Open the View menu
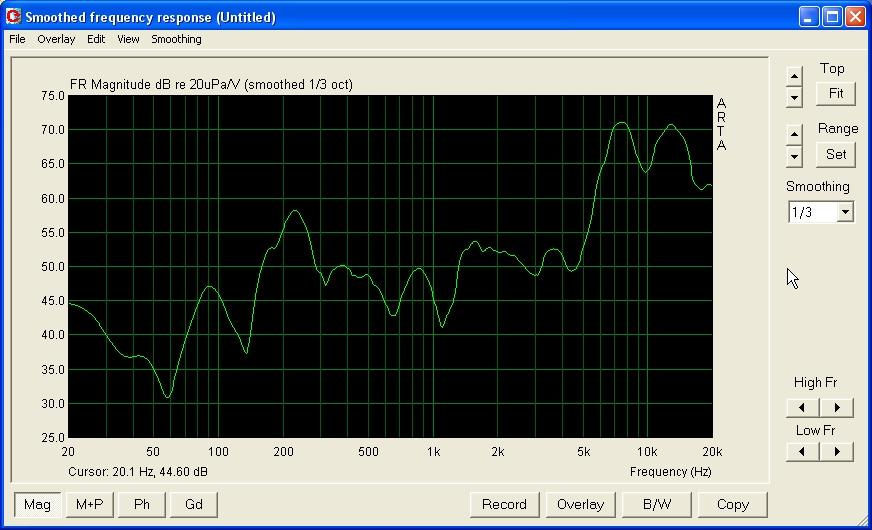 pyautogui.click(x=128, y=39)
